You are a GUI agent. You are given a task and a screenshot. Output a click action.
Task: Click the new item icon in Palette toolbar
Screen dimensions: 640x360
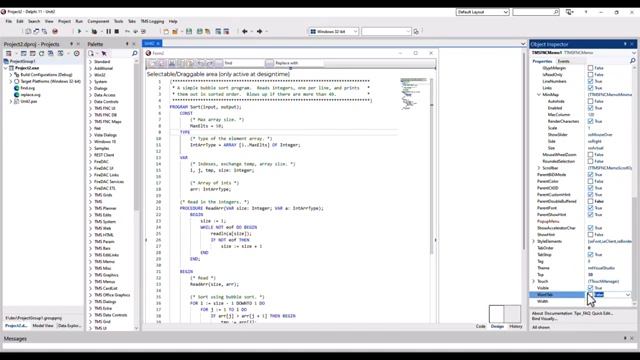[91, 53]
